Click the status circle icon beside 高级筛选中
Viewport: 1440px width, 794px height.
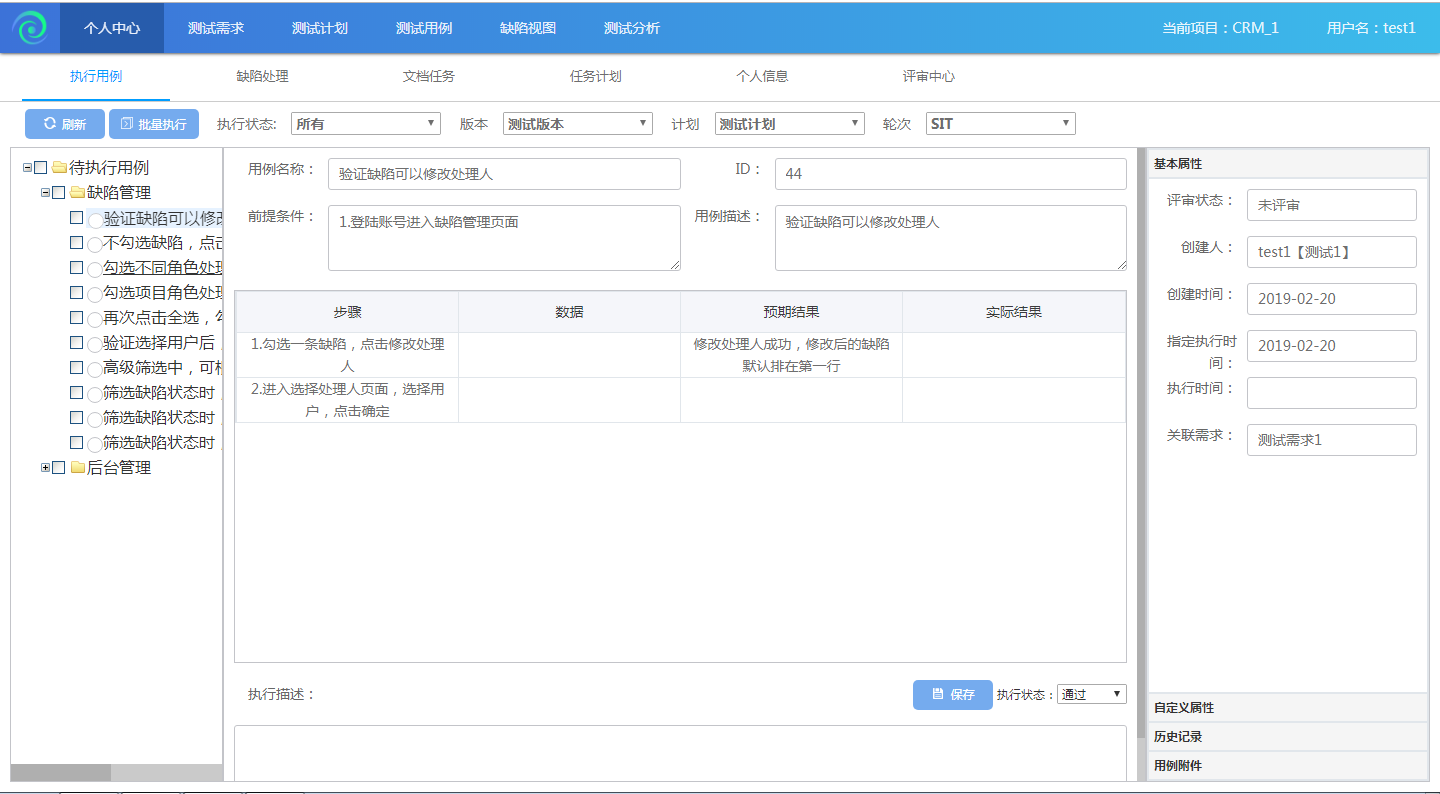point(95,369)
